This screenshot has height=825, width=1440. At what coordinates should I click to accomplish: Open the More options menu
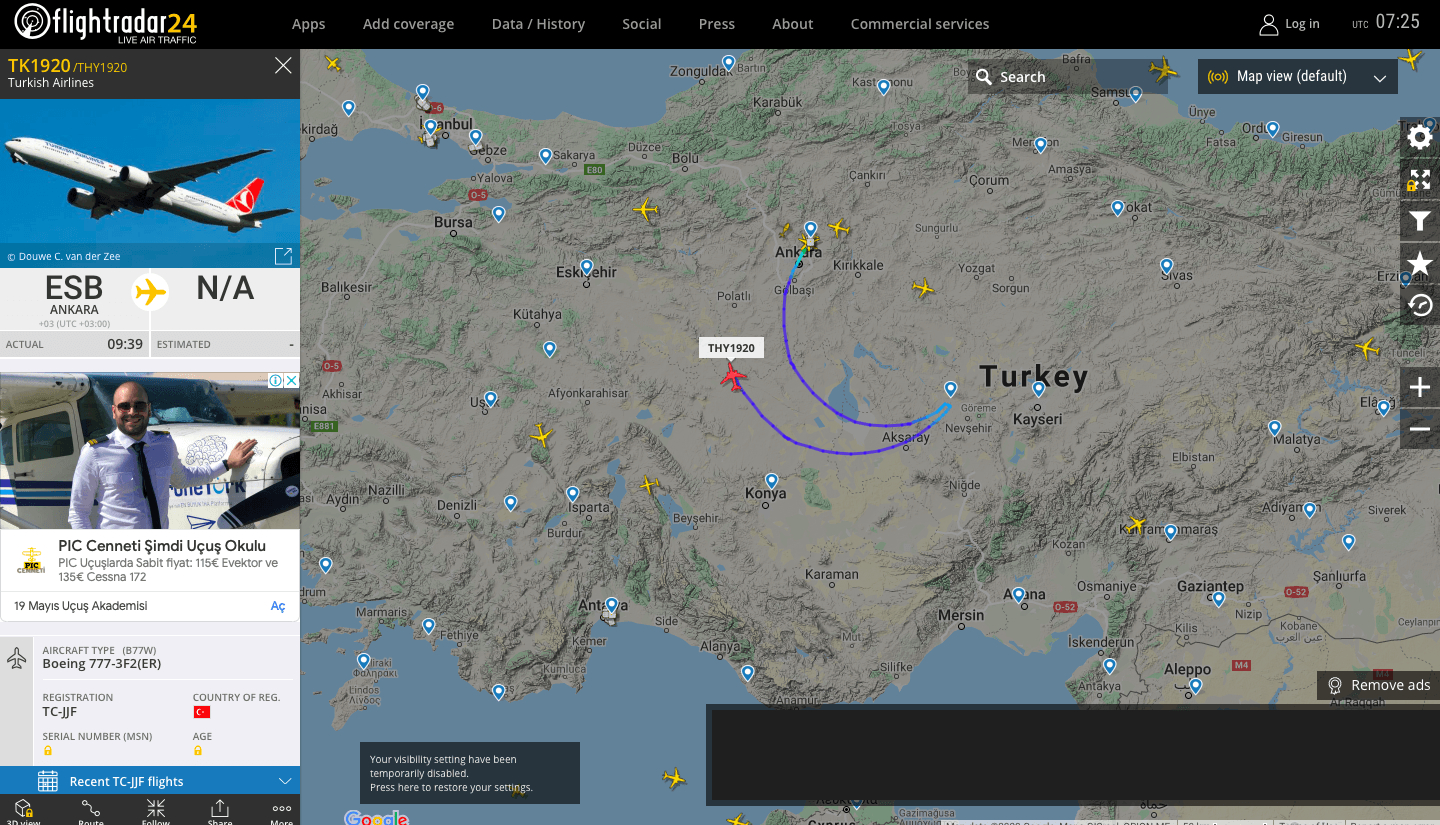click(x=282, y=811)
